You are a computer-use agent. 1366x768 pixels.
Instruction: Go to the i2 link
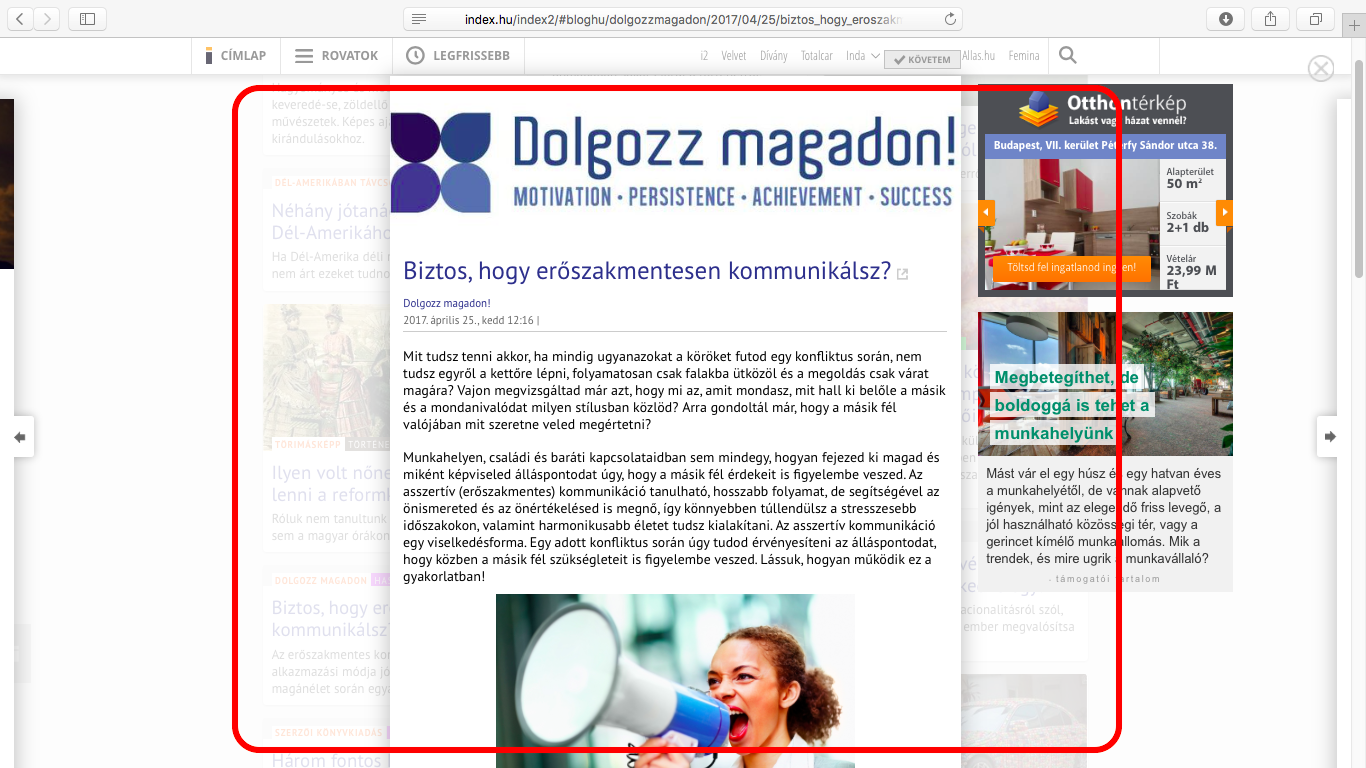704,56
